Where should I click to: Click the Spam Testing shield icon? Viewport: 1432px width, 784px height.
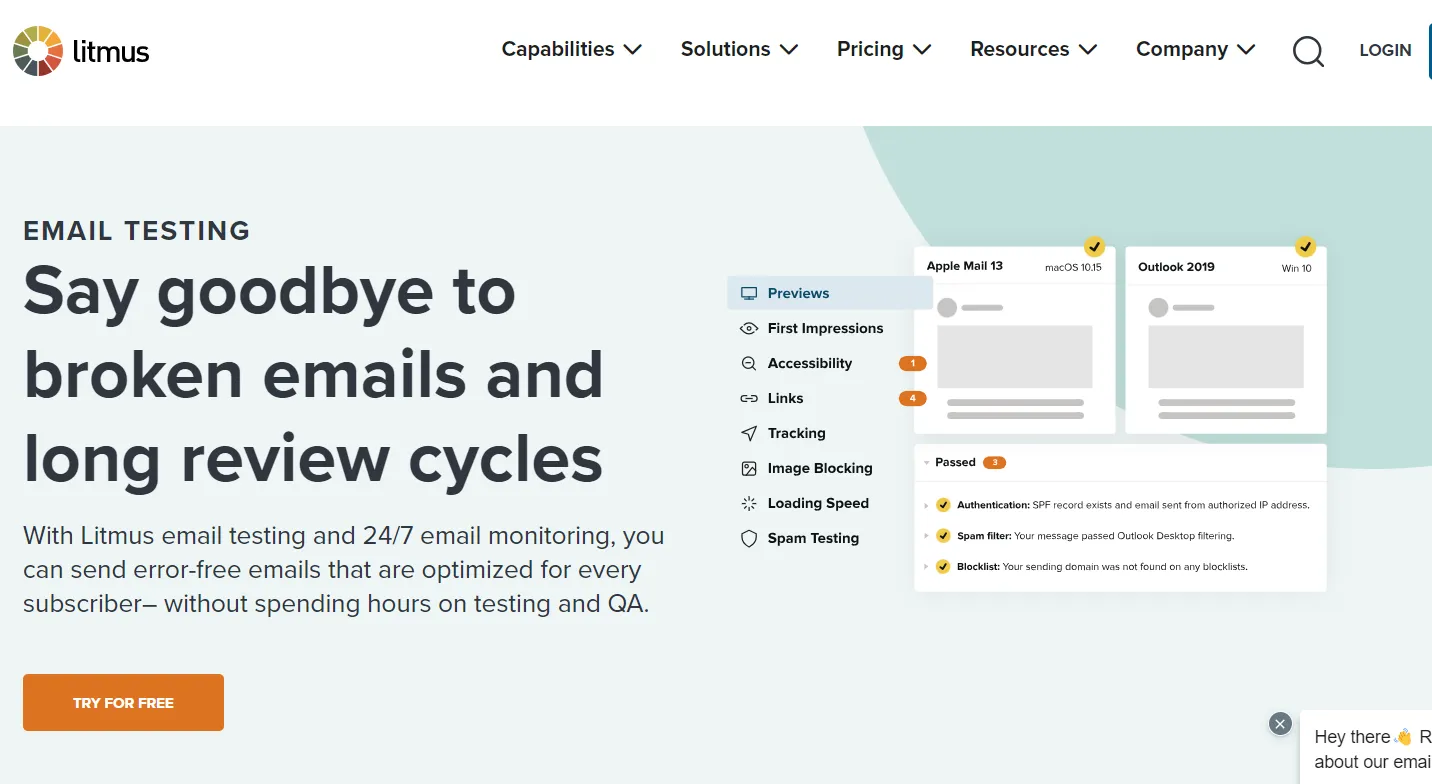coord(749,538)
